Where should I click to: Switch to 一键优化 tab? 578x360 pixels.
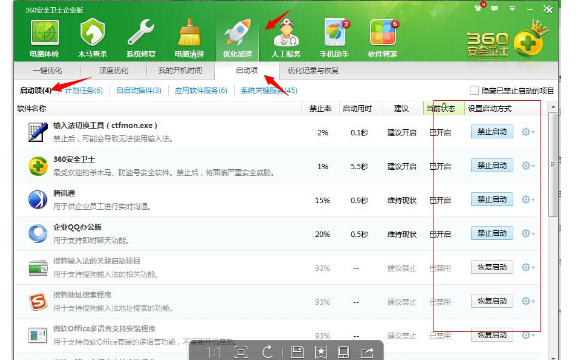tap(47, 71)
